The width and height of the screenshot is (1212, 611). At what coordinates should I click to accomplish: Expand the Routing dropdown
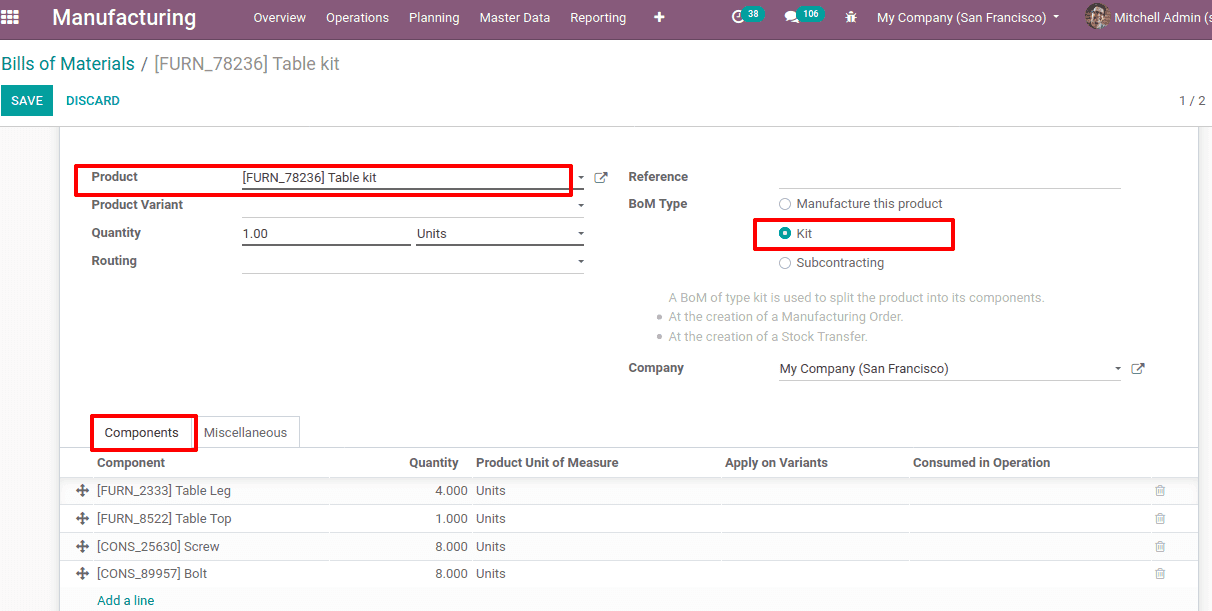pos(581,262)
